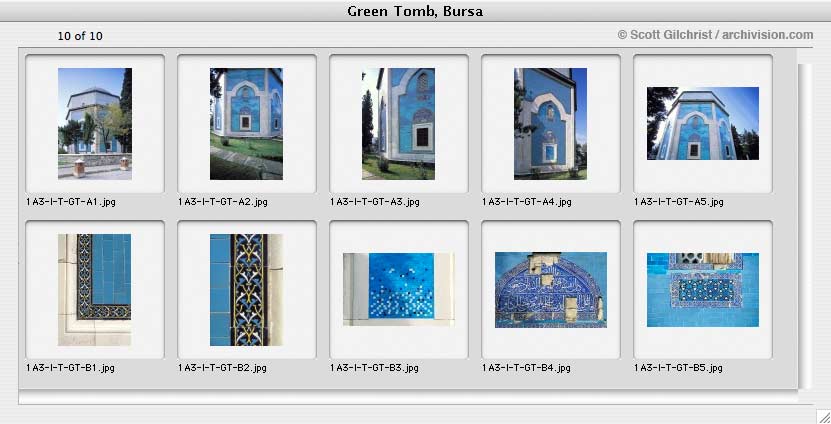Open the wide-angle 1A3-I-T-GT-A5 thumbnail
The image size is (831, 424).
pos(703,123)
